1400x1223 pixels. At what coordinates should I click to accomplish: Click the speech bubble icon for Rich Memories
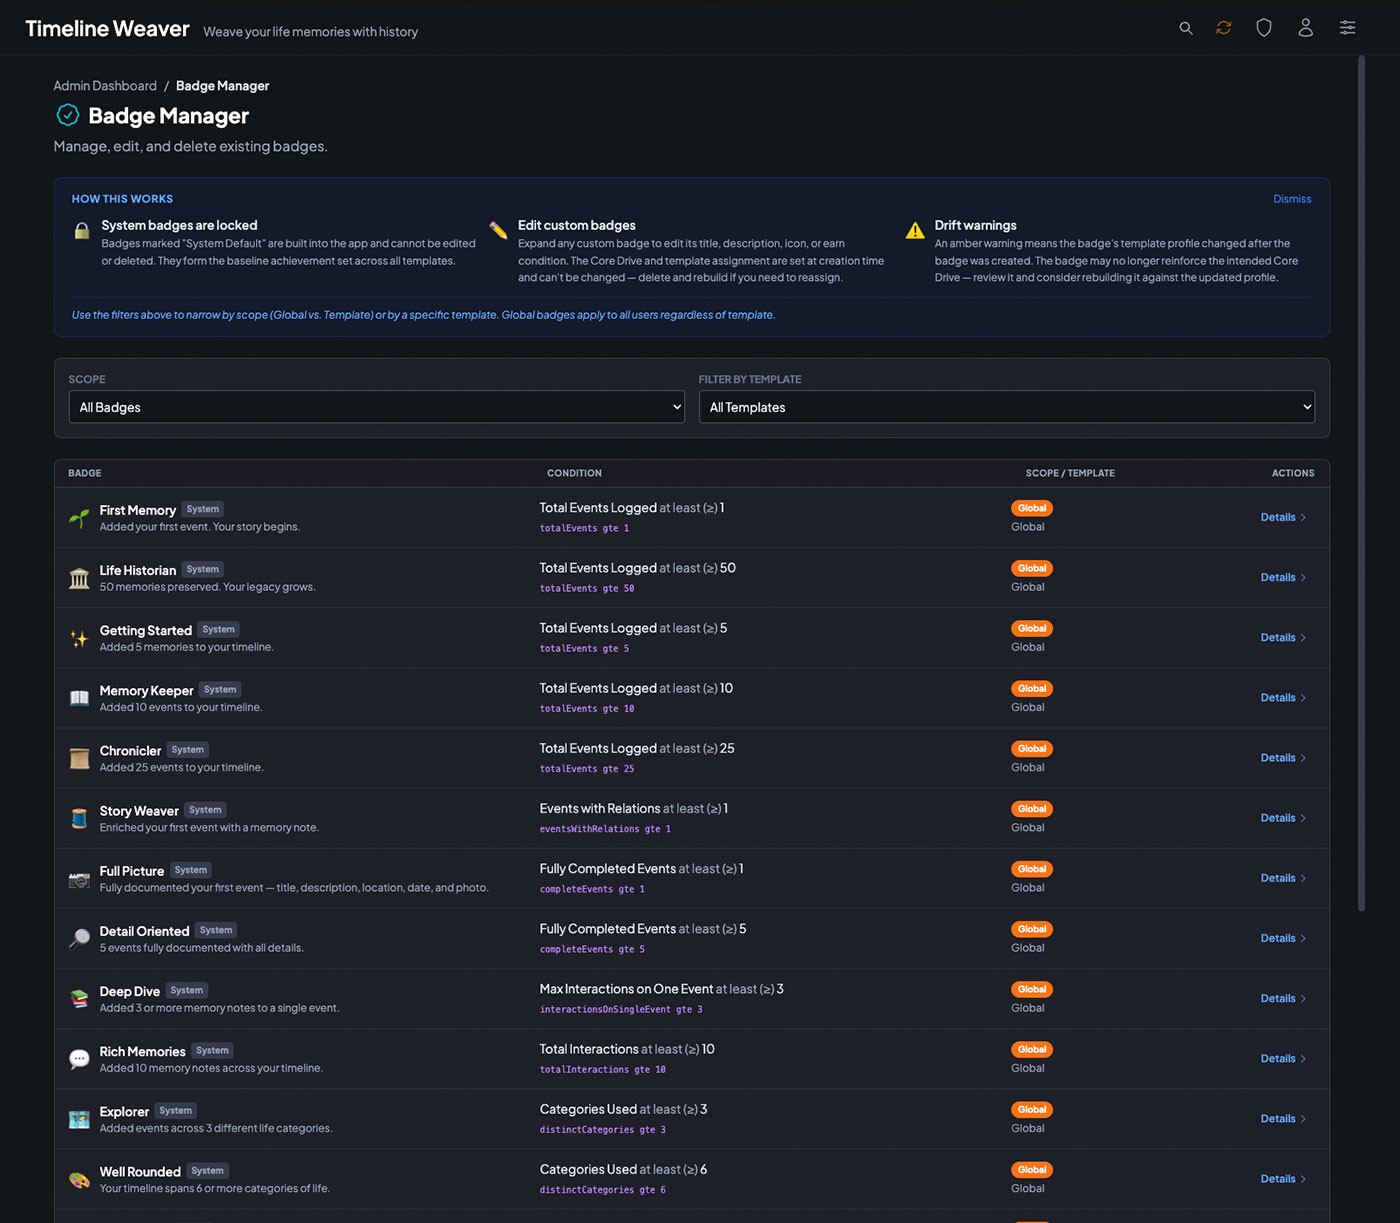[79, 1059]
